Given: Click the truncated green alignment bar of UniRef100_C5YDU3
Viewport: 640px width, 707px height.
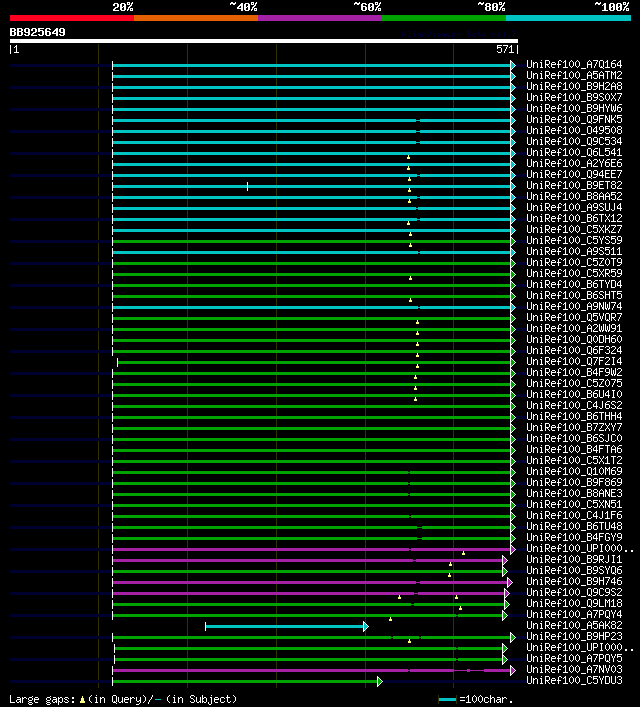Looking at the screenshot, I should (247, 681).
